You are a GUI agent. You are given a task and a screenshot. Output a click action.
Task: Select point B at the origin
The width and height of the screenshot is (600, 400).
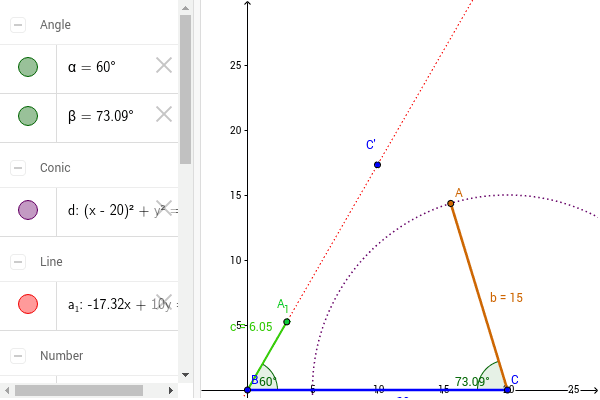[x=247, y=390]
